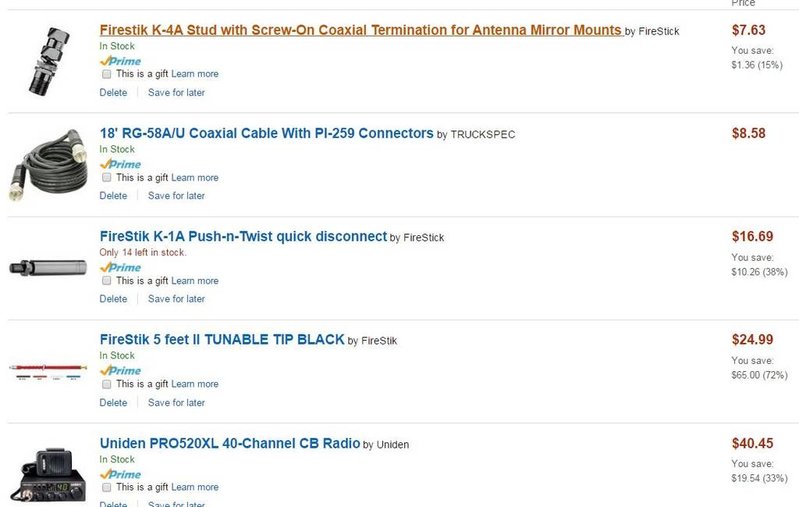
Task: Open coaxial cable product thumbnail
Action: tap(48, 165)
